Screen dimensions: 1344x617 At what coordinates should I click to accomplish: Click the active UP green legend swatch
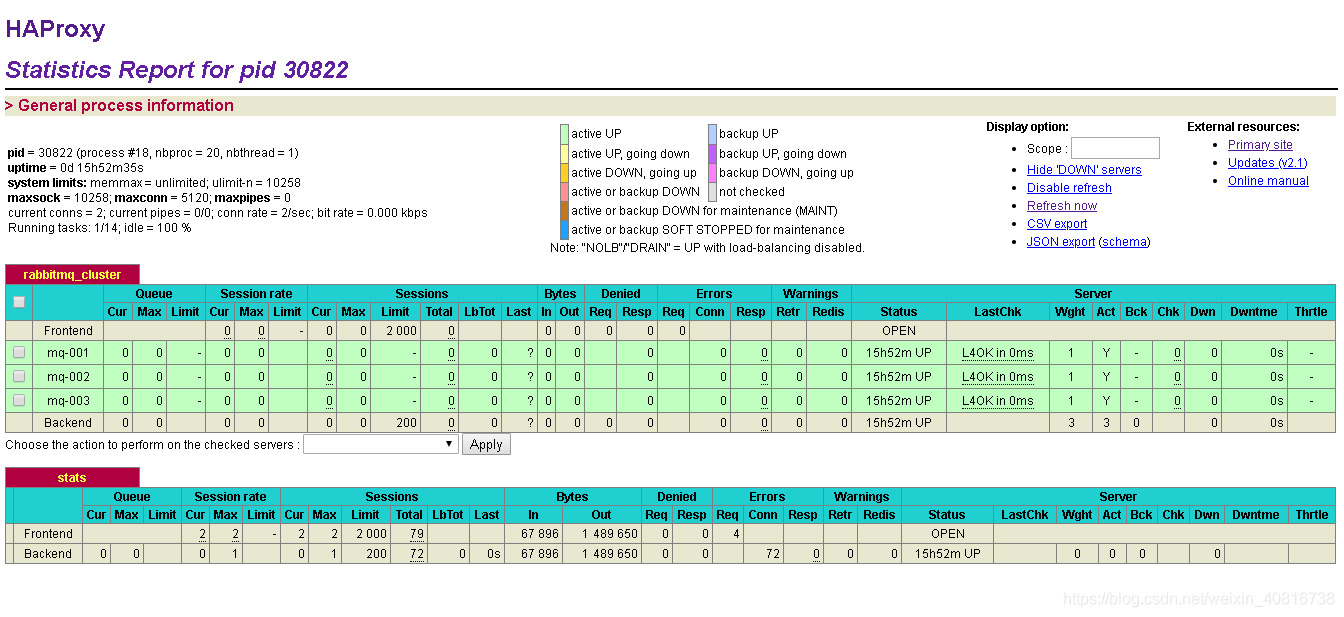point(564,134)
